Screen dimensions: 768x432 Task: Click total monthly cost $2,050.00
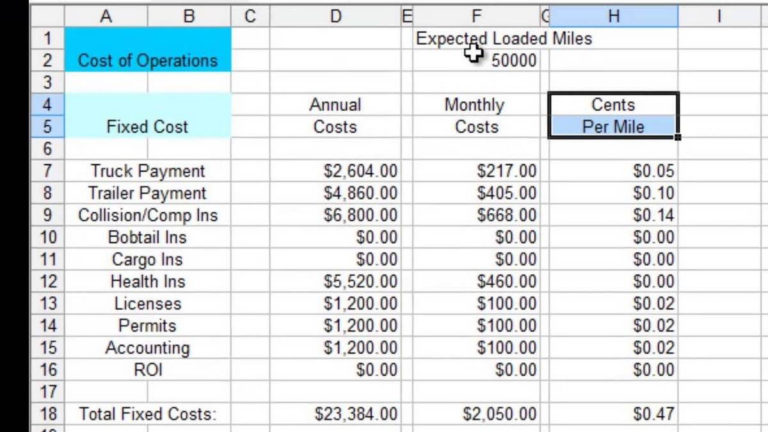point(499,413)
